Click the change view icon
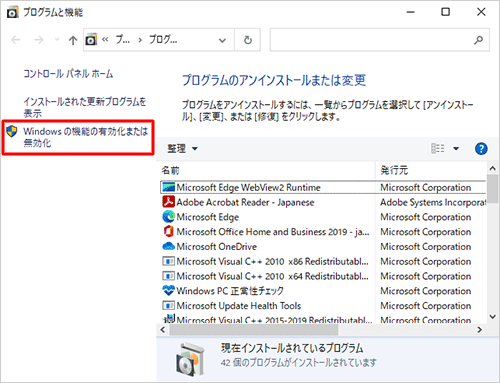The image size is (500, 383). pyautogui.click(x=438, y=148)
